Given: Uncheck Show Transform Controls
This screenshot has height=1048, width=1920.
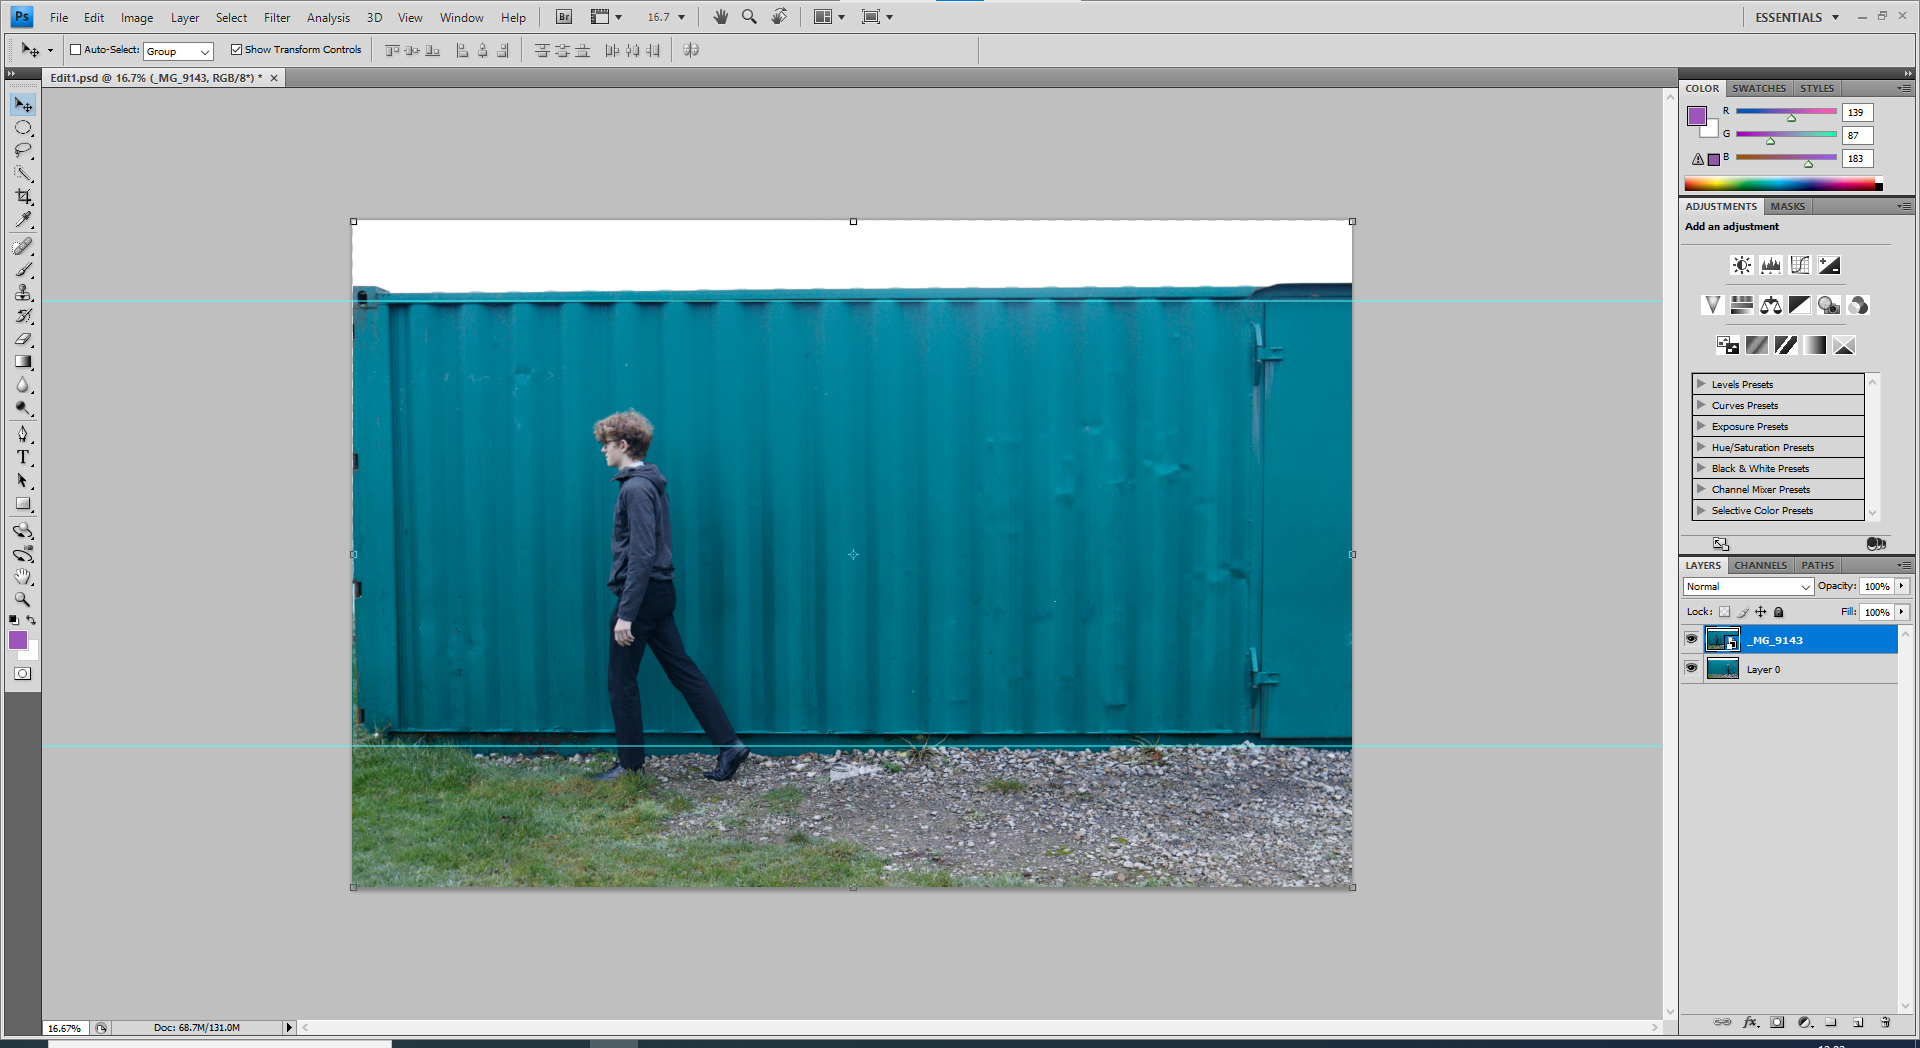Looking at the screenshot, I should pyautogui.click(x=236, y=49).
